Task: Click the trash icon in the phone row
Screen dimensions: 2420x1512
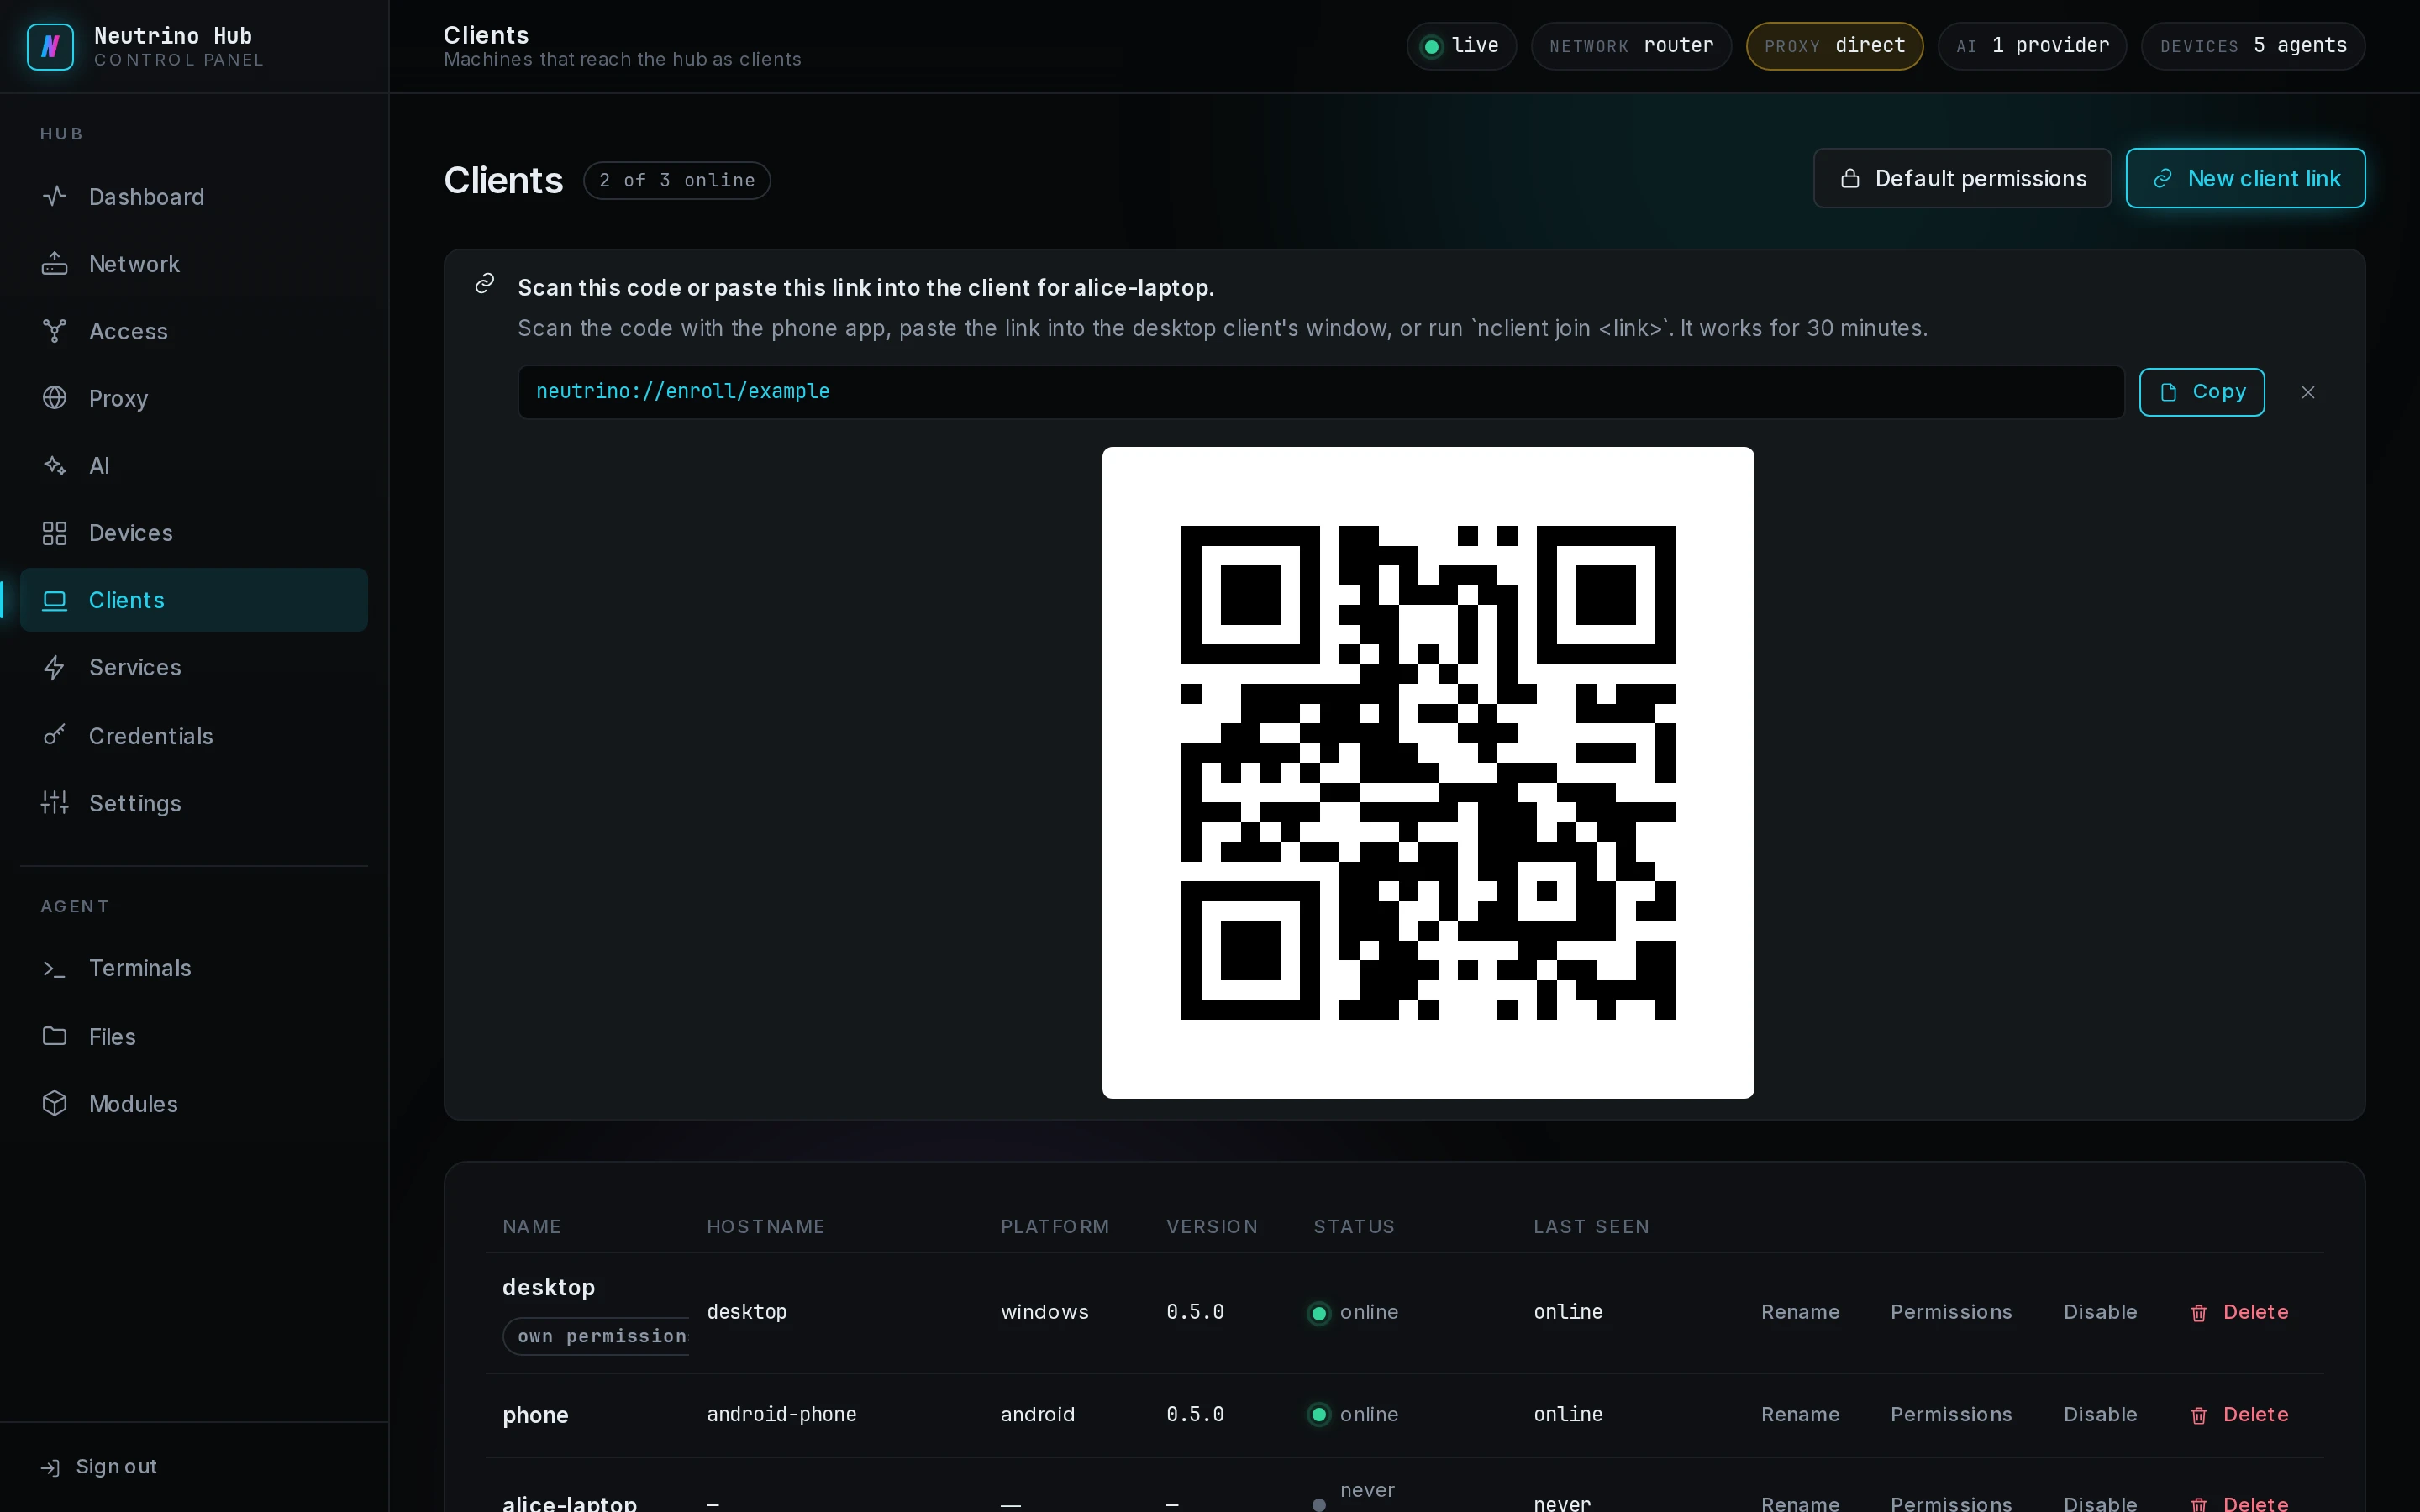Action: tap(2198, 1415)
